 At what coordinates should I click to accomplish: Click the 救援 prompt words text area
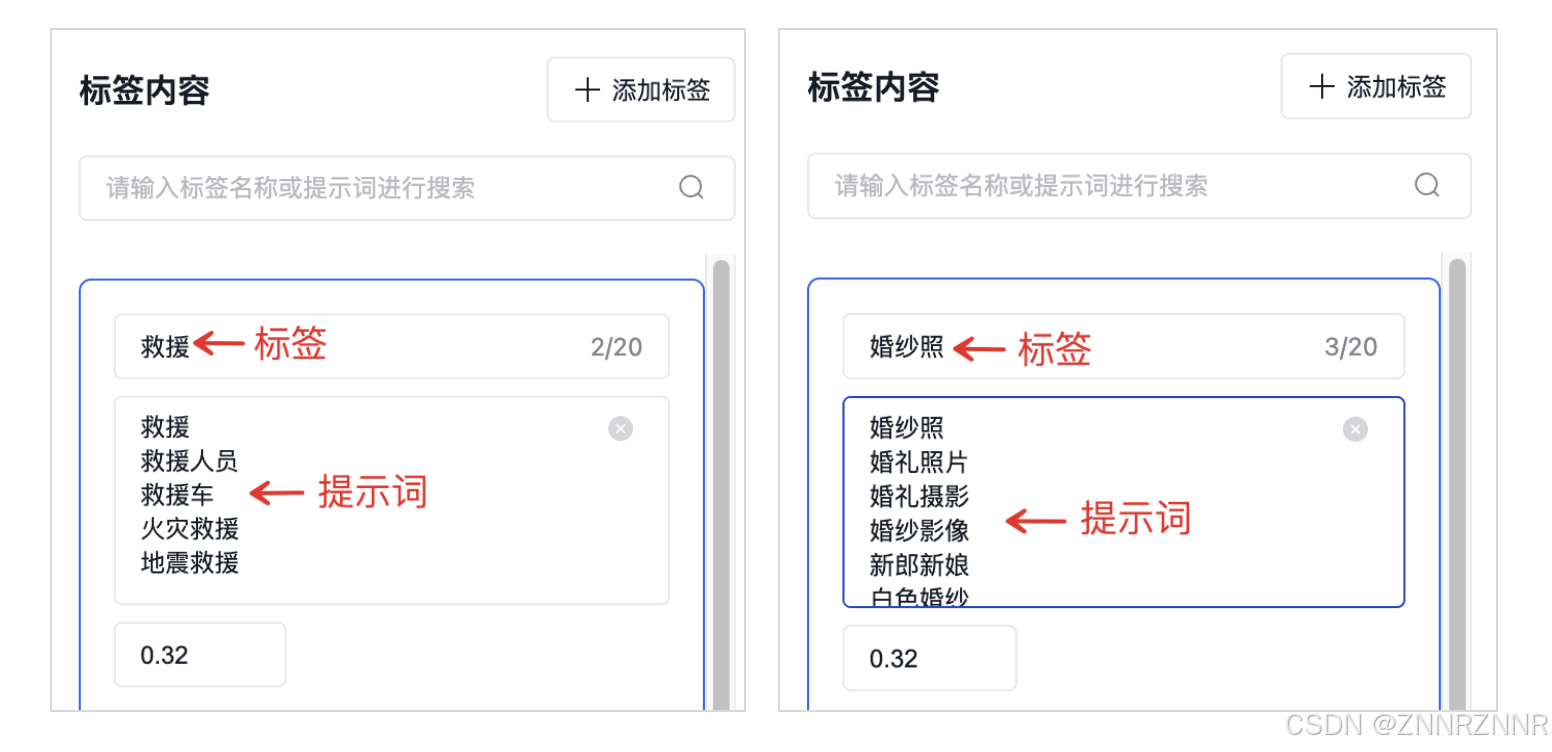tap(392, 500)
